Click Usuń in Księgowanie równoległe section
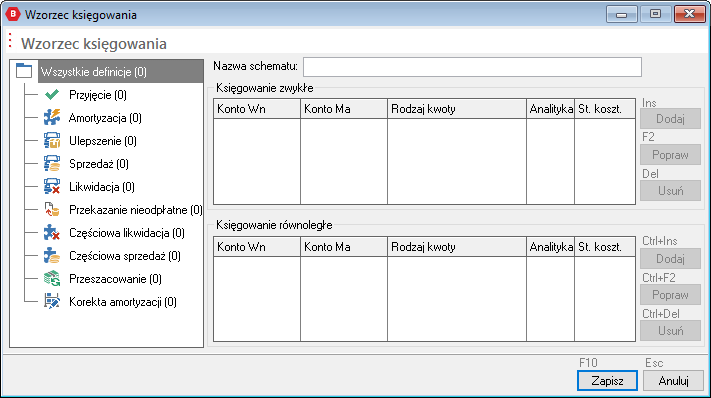The image size is (711, 398). (670, 331)
